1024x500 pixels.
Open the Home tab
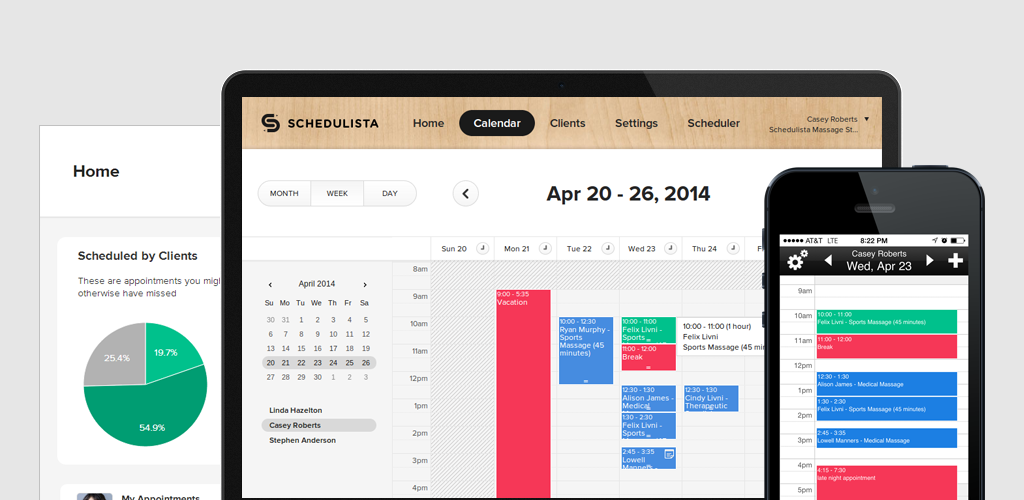tap(428, 123)
